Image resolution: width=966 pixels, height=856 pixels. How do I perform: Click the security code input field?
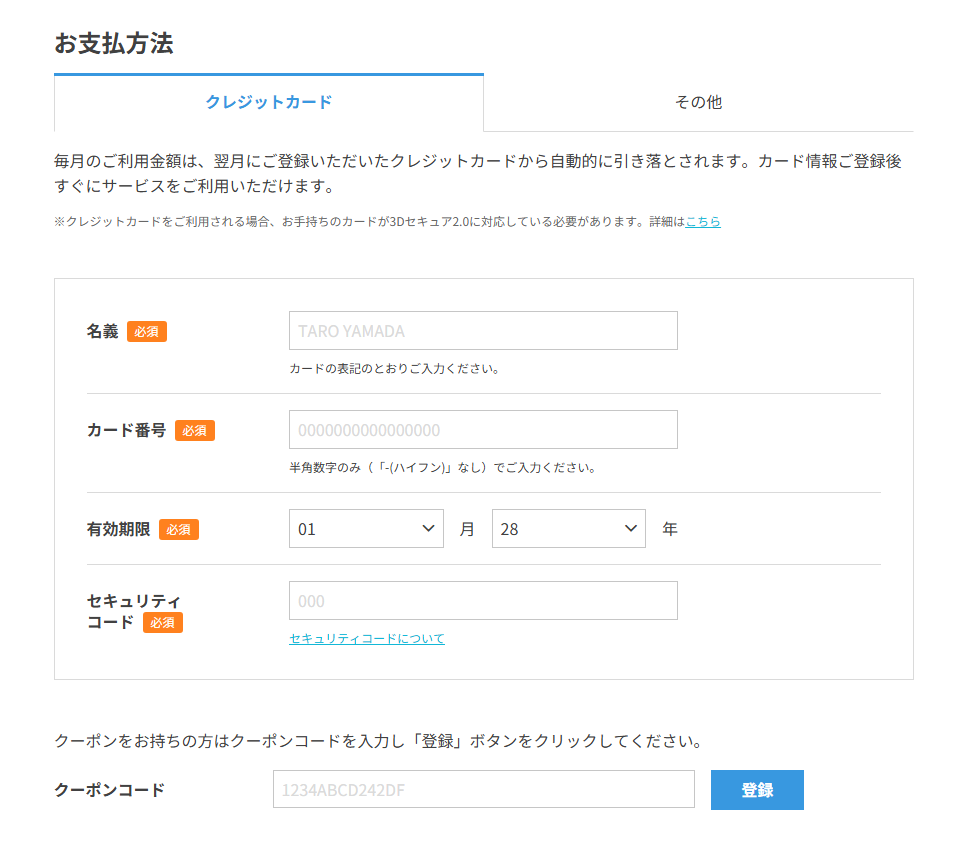(x=483, y=600)
